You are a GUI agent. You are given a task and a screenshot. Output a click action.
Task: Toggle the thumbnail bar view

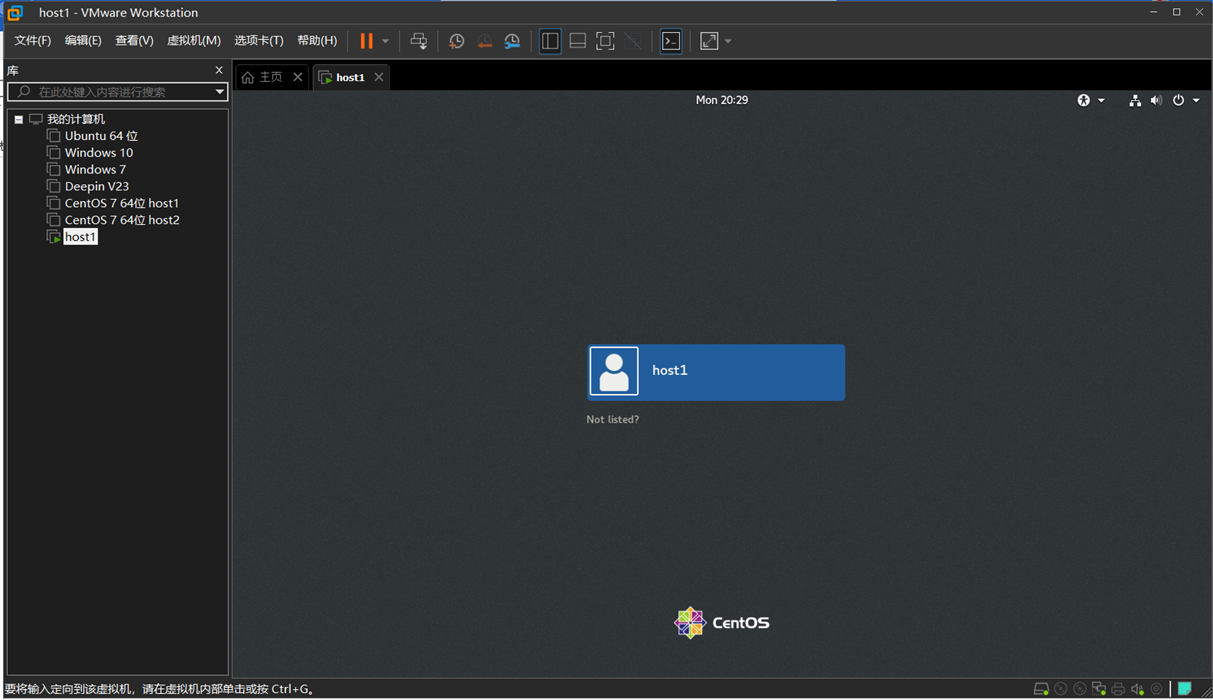578,41
